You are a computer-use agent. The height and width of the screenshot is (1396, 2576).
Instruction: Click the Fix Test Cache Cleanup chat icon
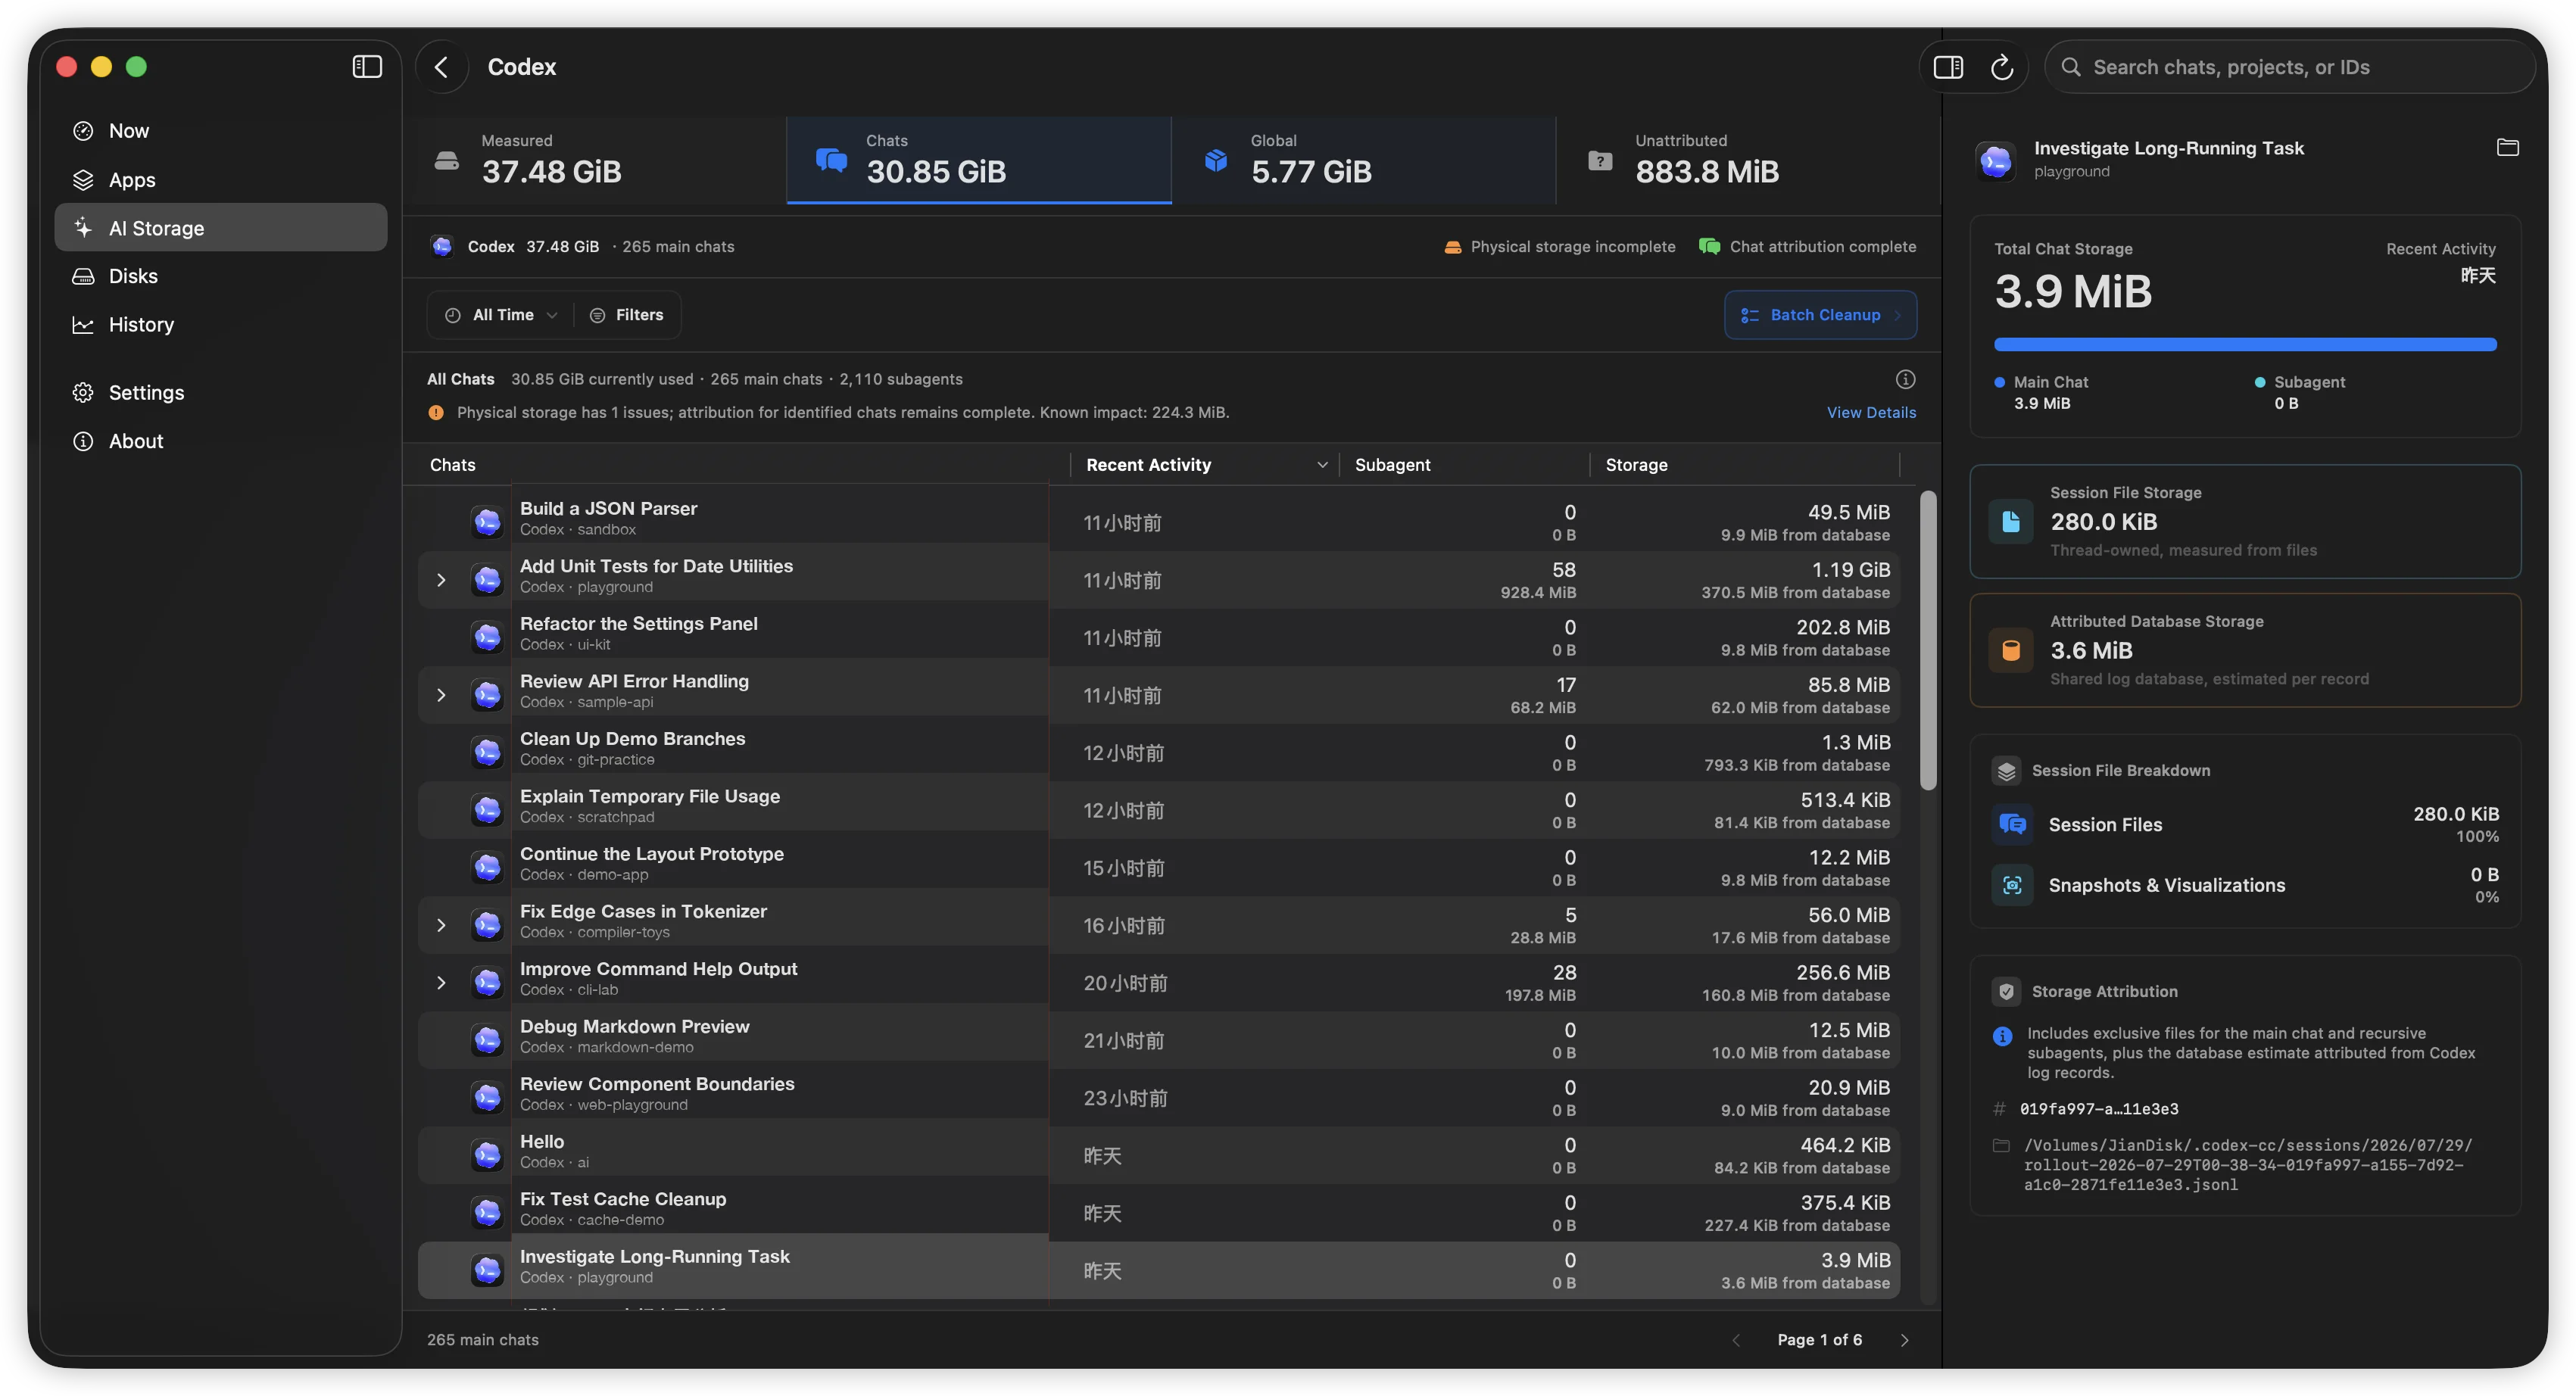point(487,1212)
